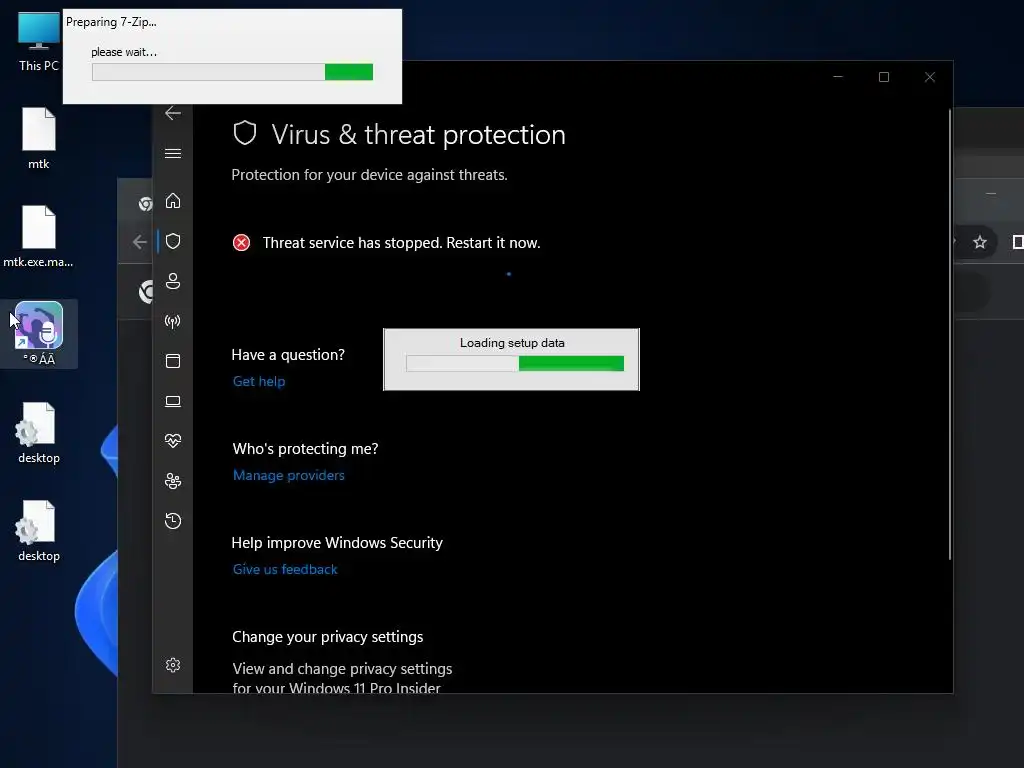Go back with Windows Security back arrow
The height and width of the screenshot is (768, 1024).
pos(172,113)
